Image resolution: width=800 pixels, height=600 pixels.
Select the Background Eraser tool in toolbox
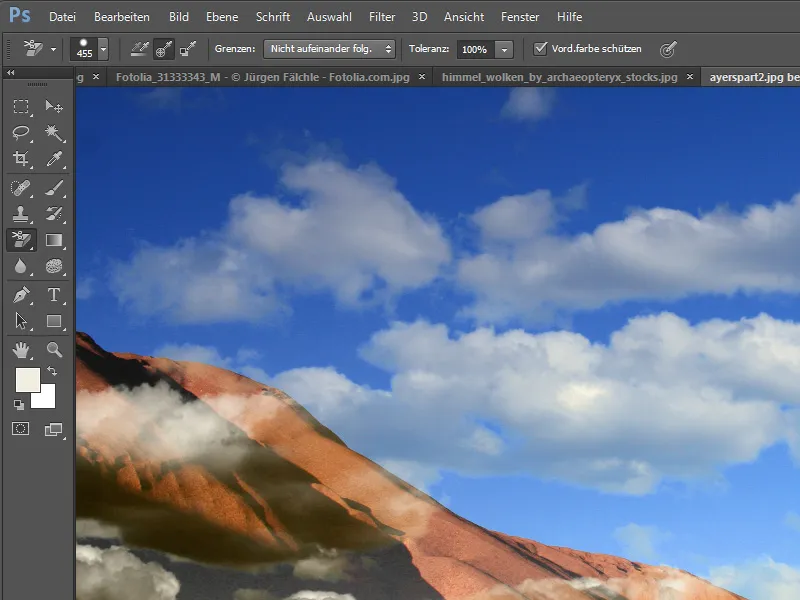click(x=21, y=240)
